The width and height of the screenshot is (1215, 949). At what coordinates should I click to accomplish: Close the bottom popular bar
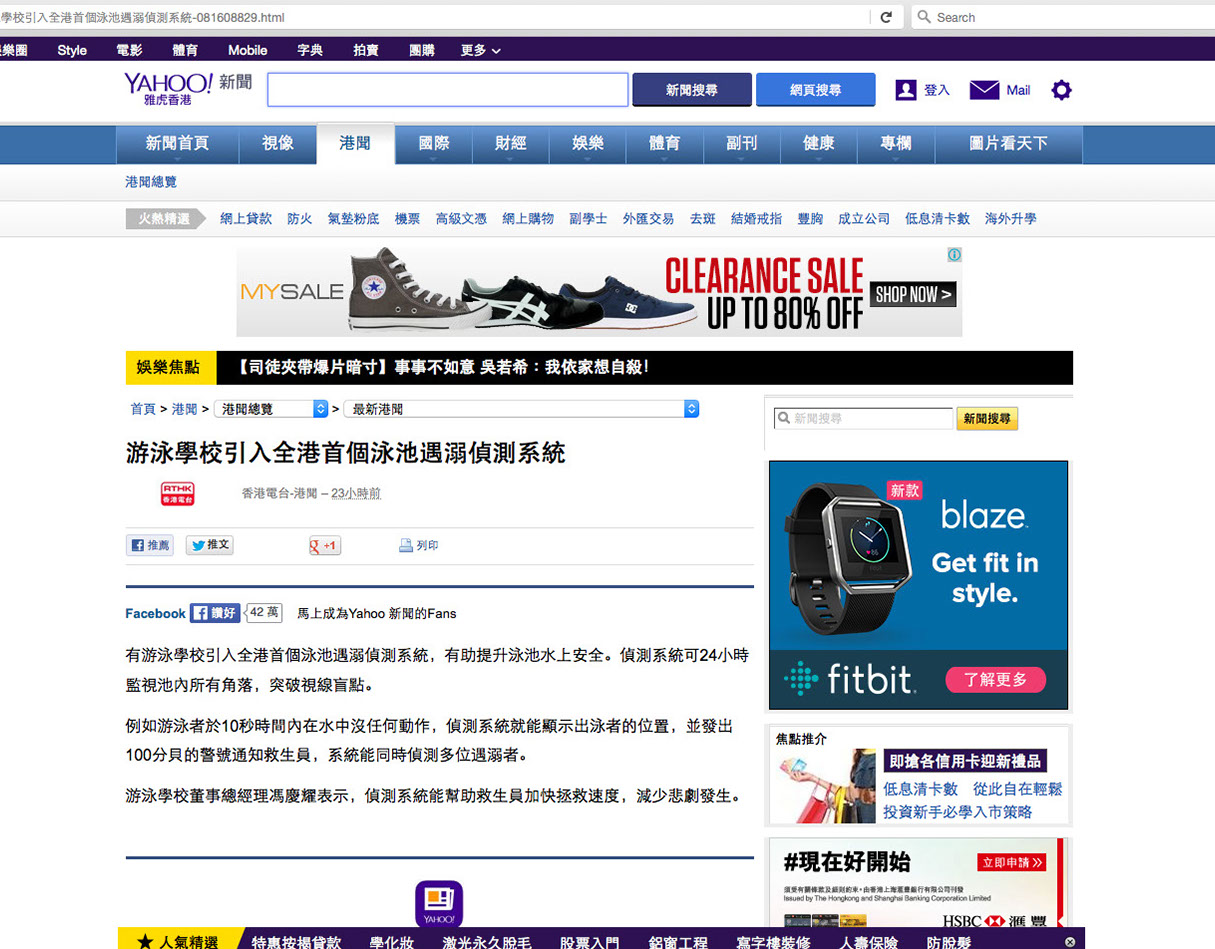(x=1070, y=942)
